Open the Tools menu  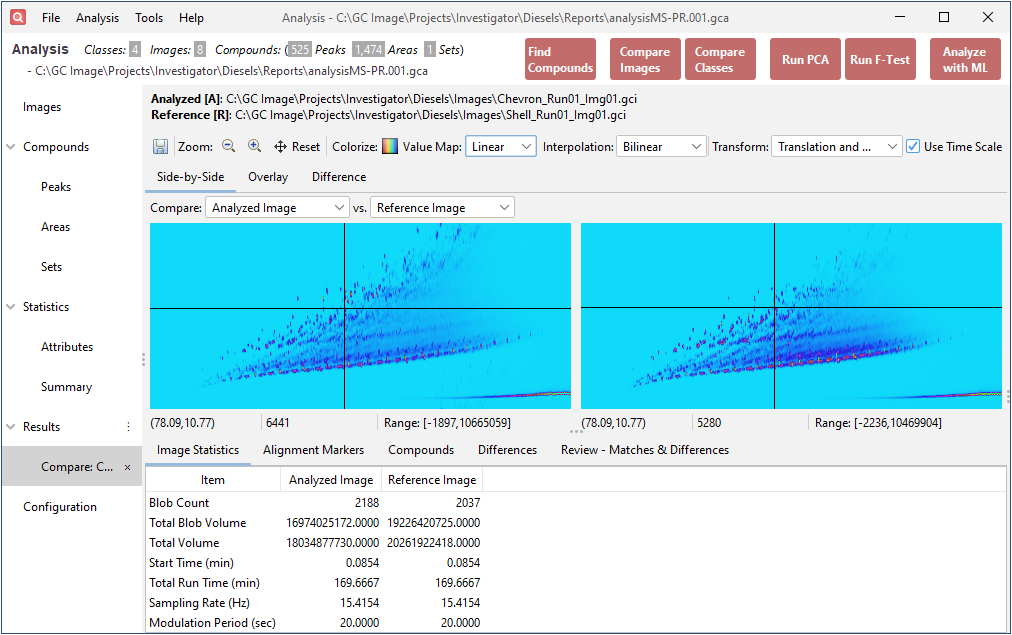tap(148, 17)
